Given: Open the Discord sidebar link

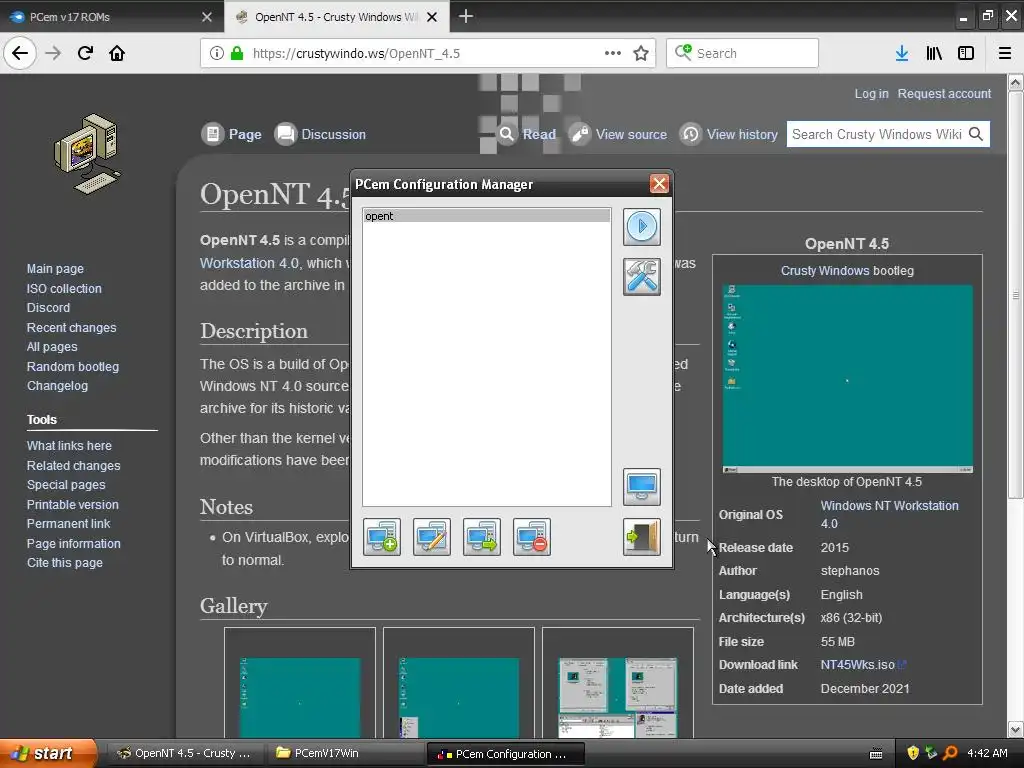Looking at the screenshot, I should (48, 308).
